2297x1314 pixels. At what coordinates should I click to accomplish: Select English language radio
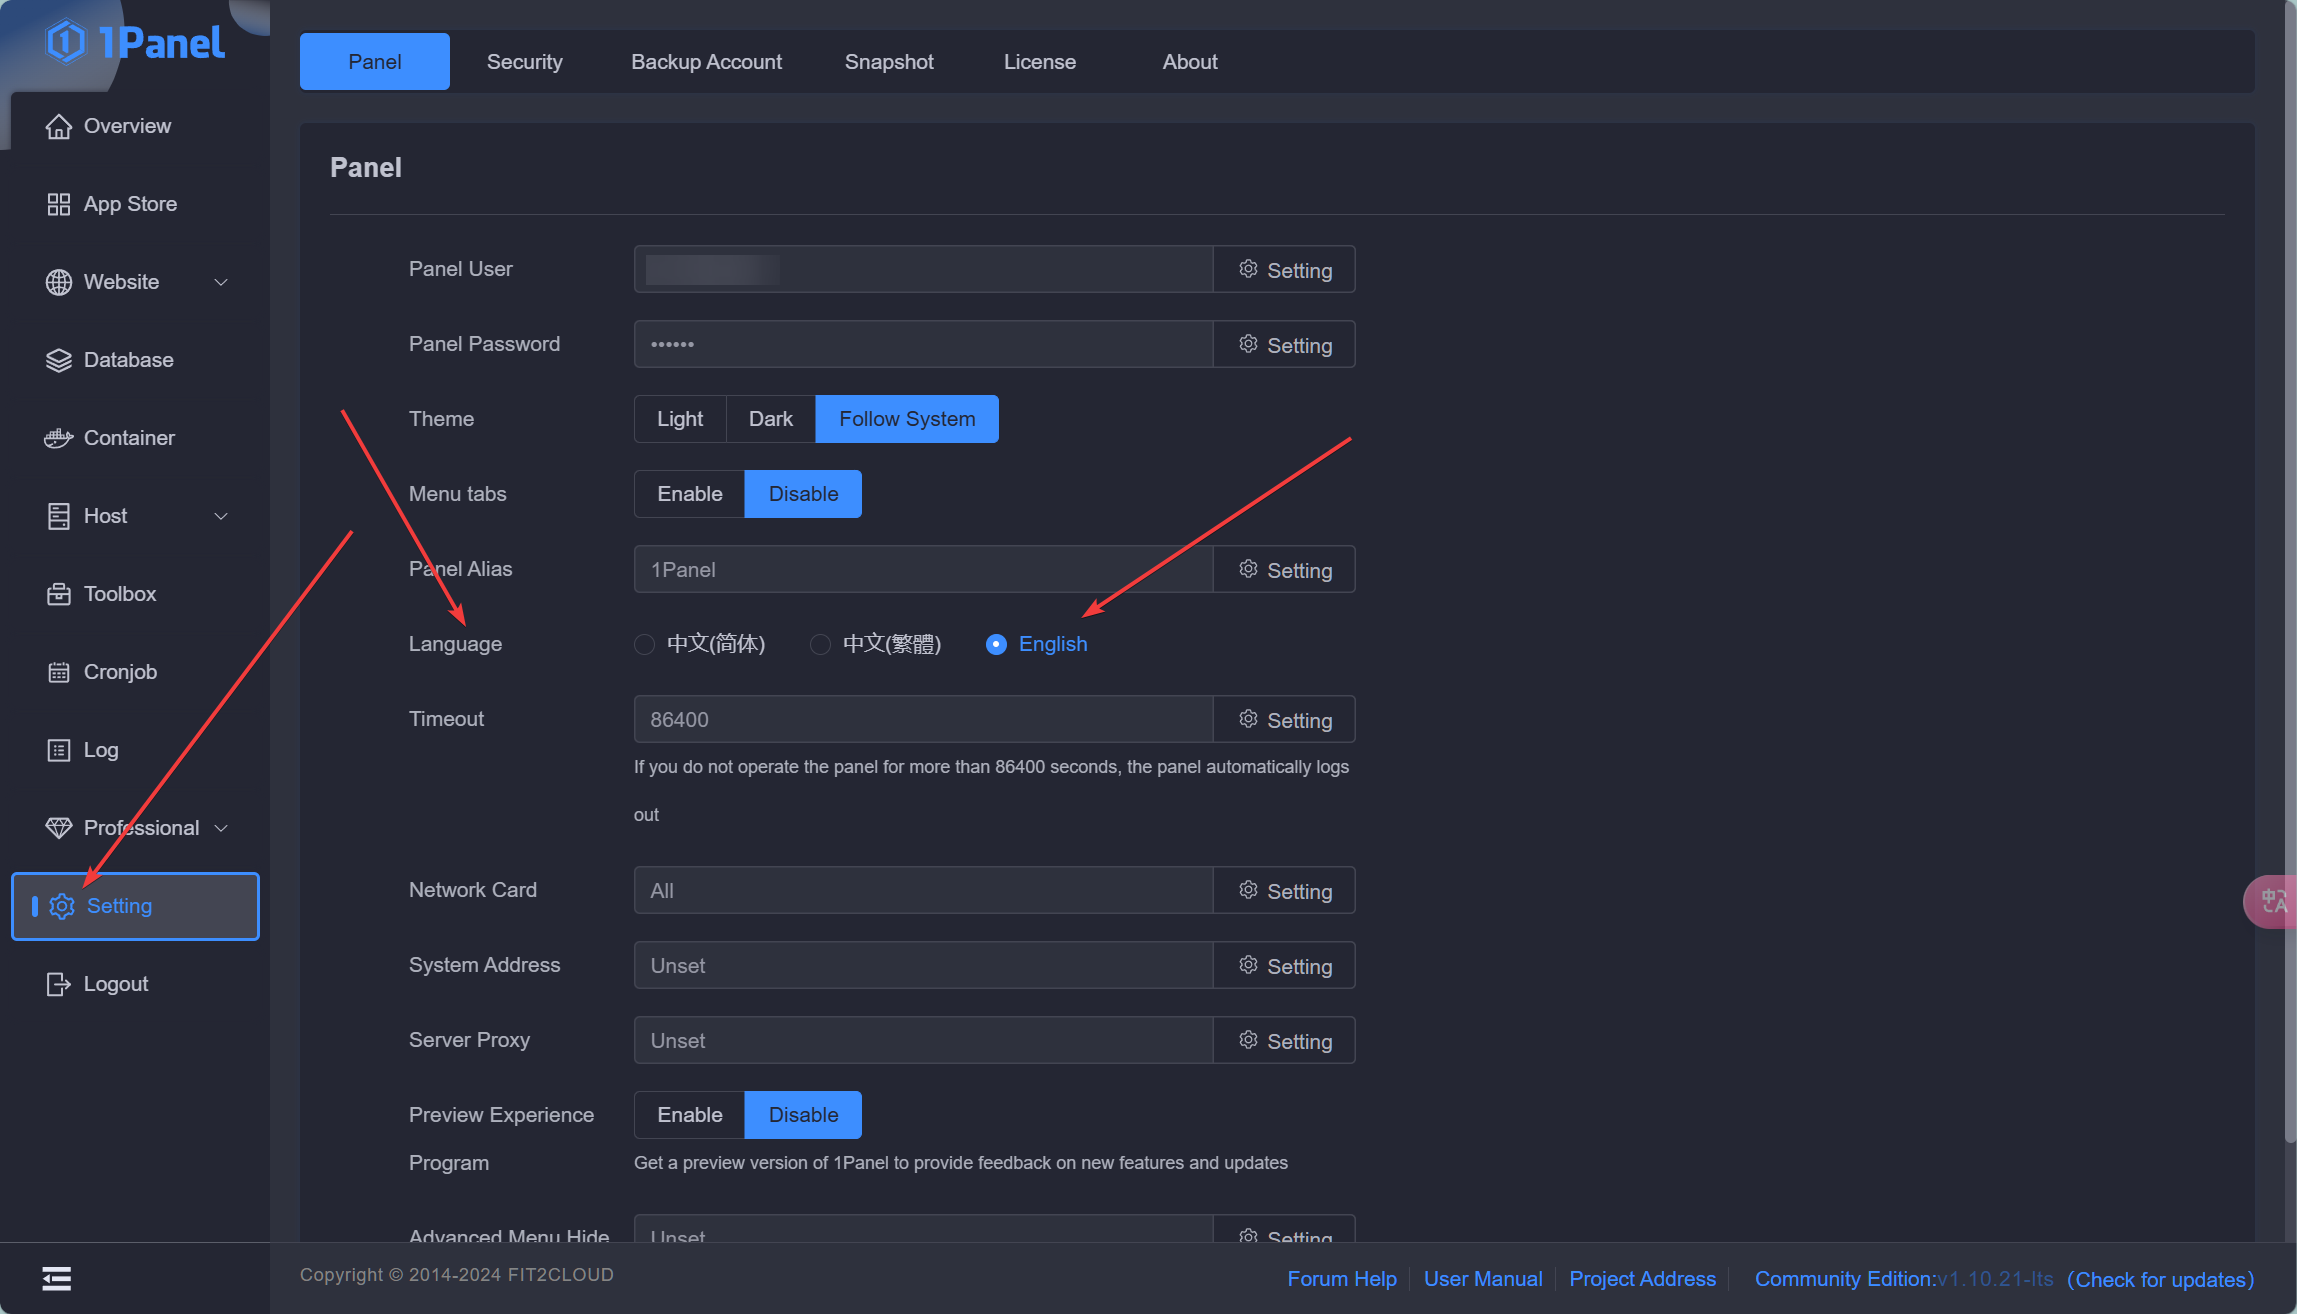pyautogui.click(x=996, y=644)
